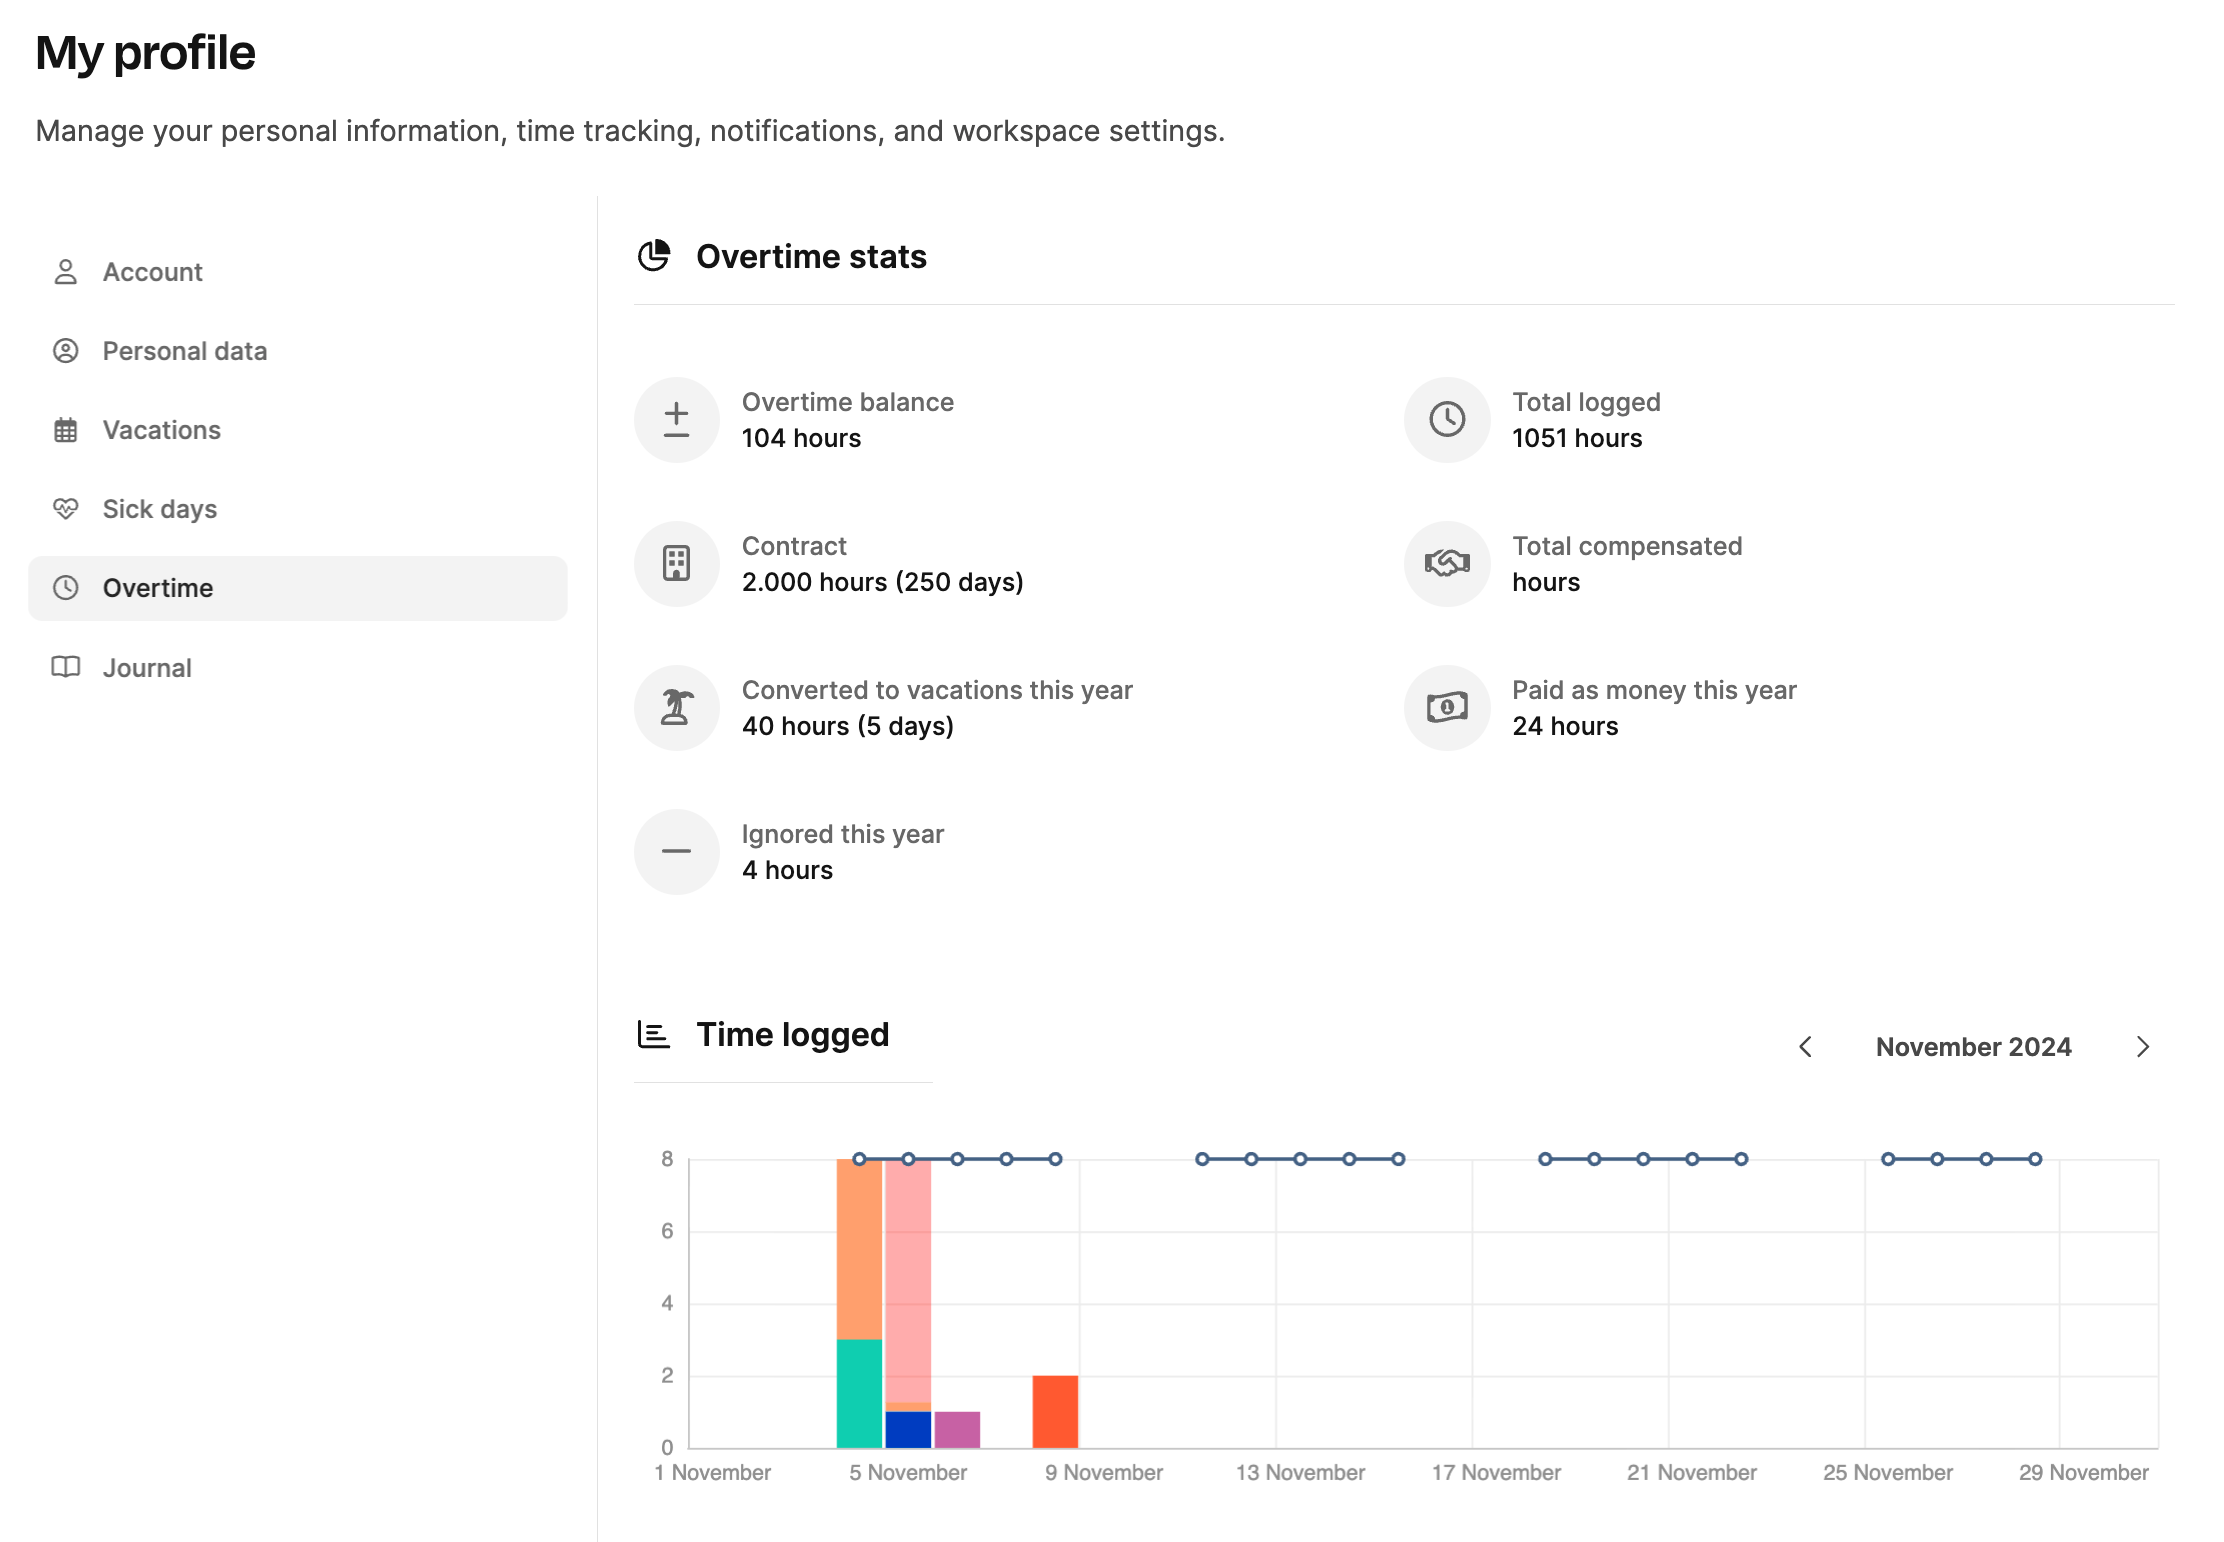Image resolution: width=2224 pixels, height=1542 pixels.
Task: Click the Contract building icon
Action: point(676,564)
